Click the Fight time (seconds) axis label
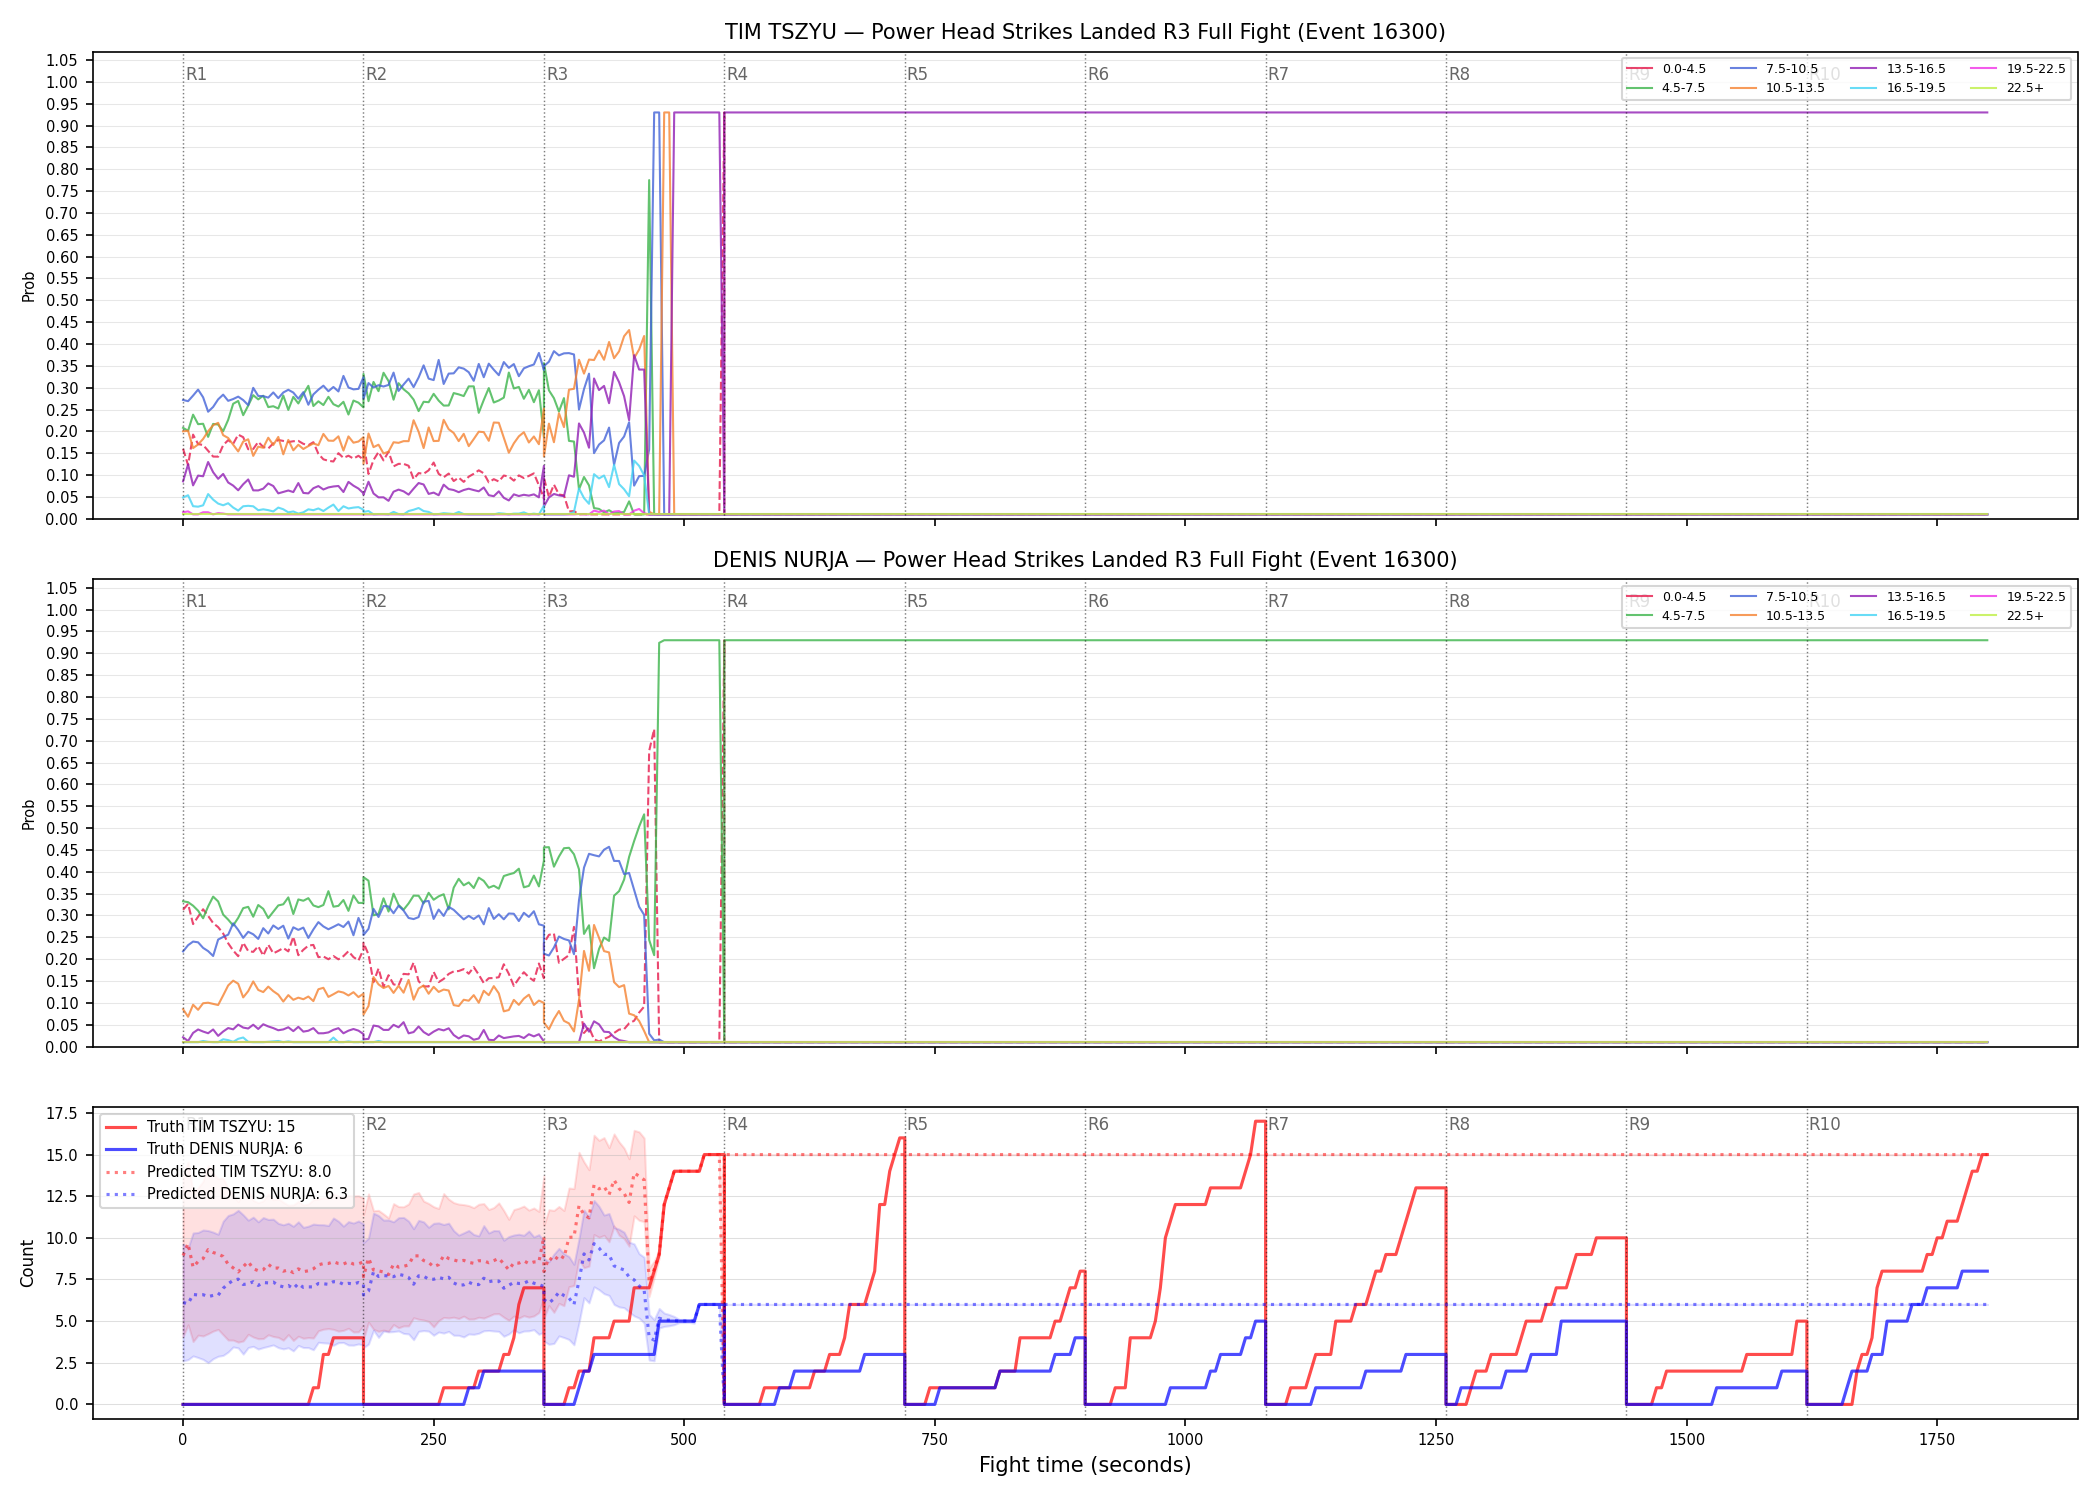Image resolution: width=2100 pixels, height=1500 pixels. click(x=1085, y=1465)
